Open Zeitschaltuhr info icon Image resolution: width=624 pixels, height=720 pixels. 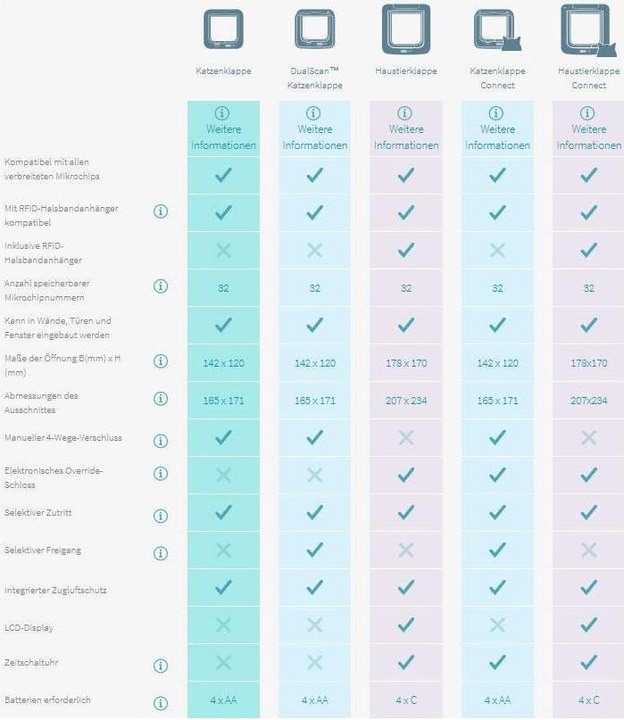tap(160, 666)
